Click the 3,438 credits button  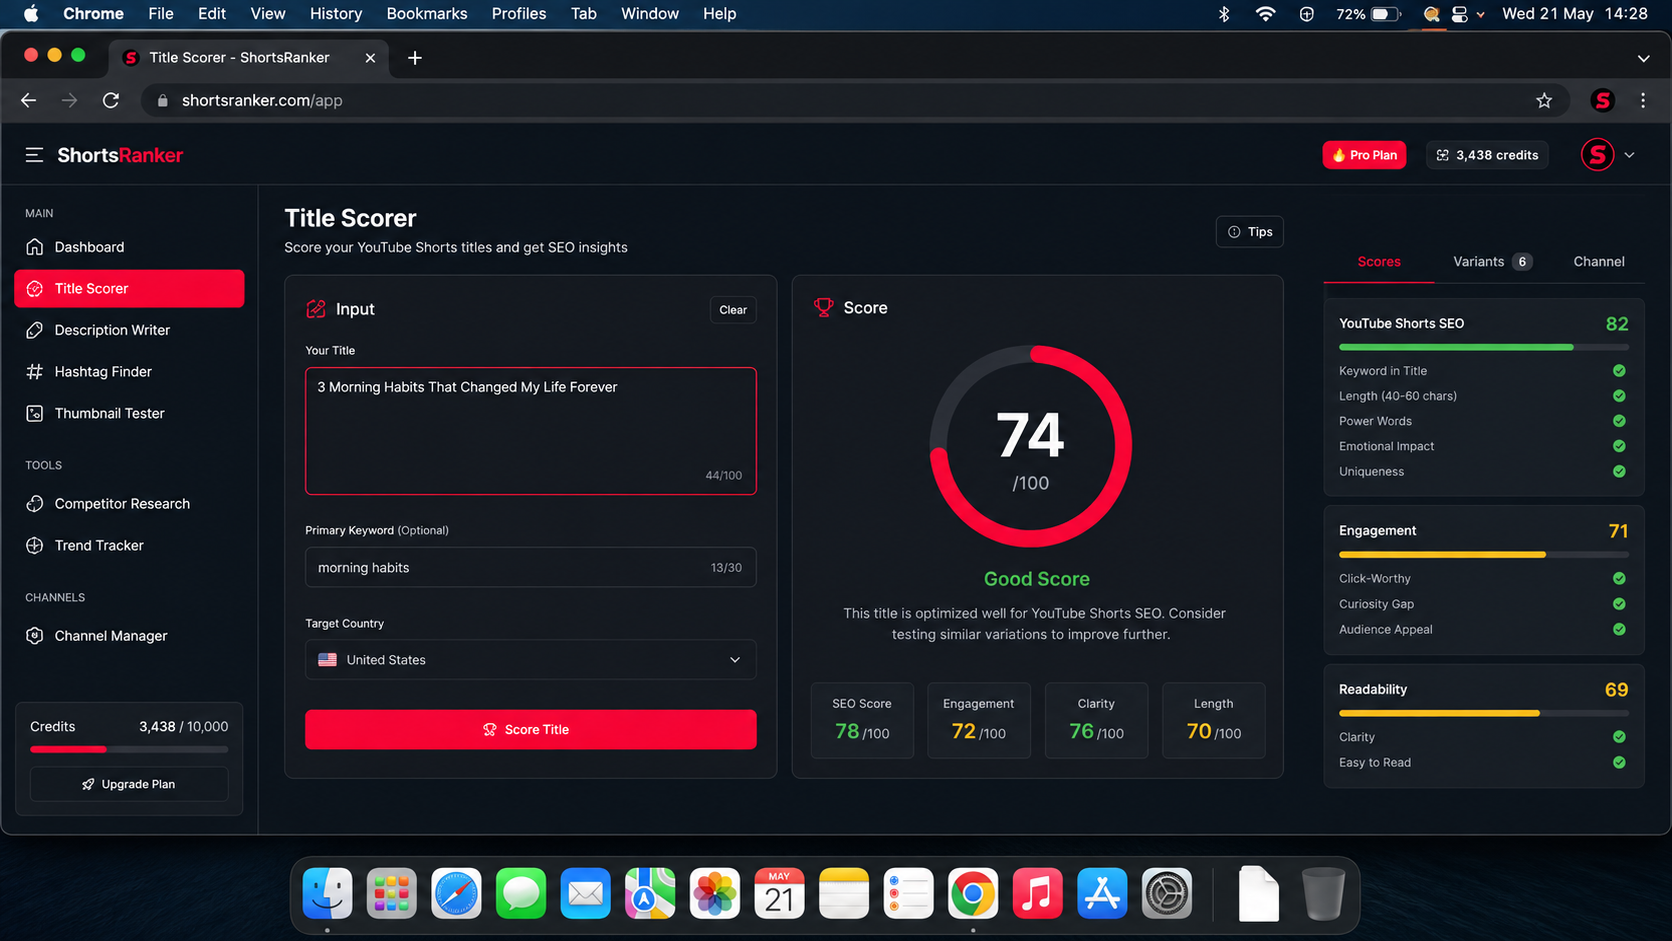coord(1487,155)
